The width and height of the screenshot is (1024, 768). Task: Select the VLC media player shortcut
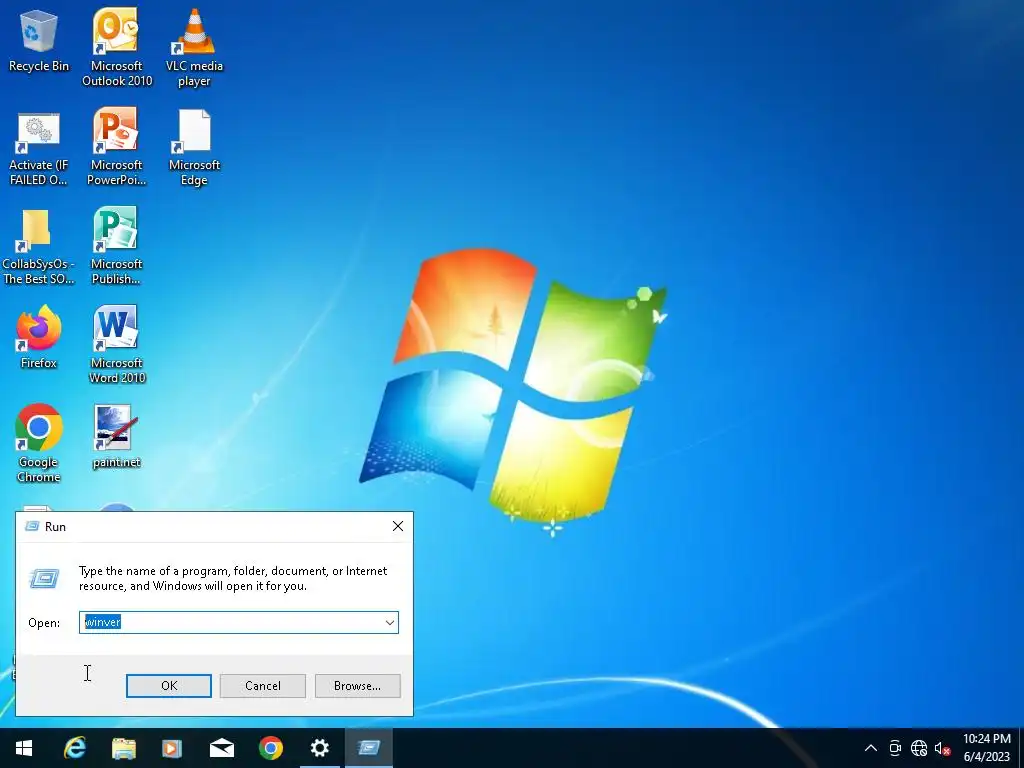click(x=194, y=47)
